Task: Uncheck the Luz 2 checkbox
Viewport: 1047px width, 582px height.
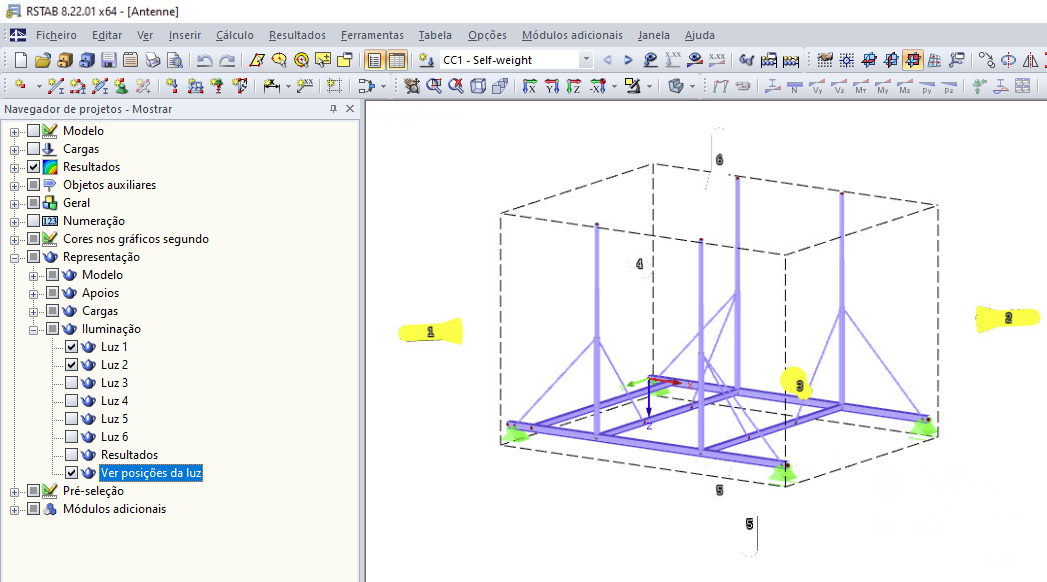Action: click(71, 365)
